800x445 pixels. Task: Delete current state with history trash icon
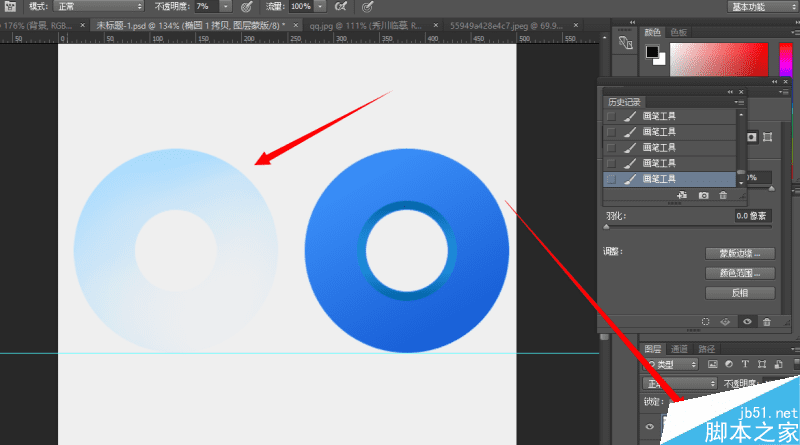[725, 194]
